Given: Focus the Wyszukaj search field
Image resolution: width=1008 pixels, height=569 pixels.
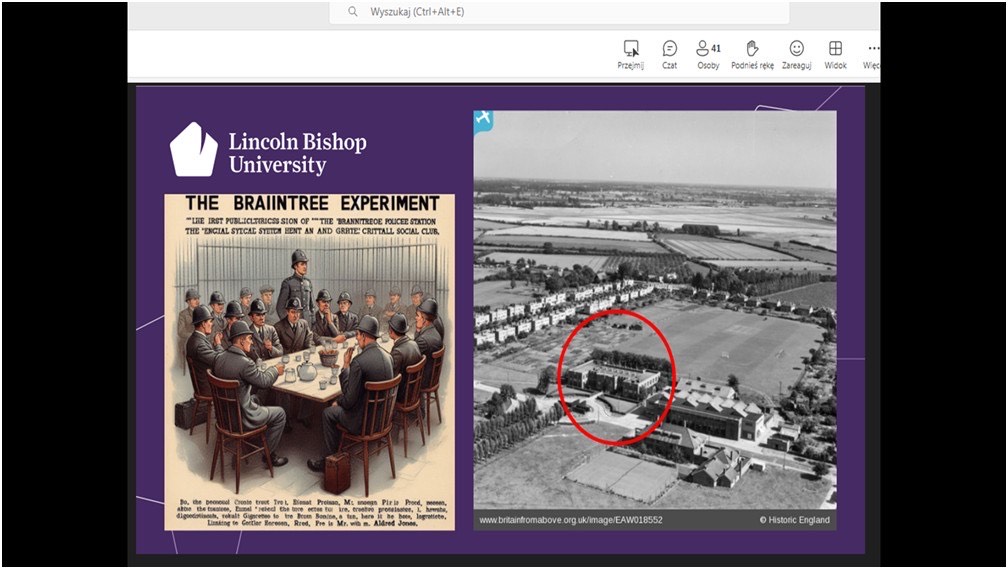Looking at the screenshot, I should point(560,12).
